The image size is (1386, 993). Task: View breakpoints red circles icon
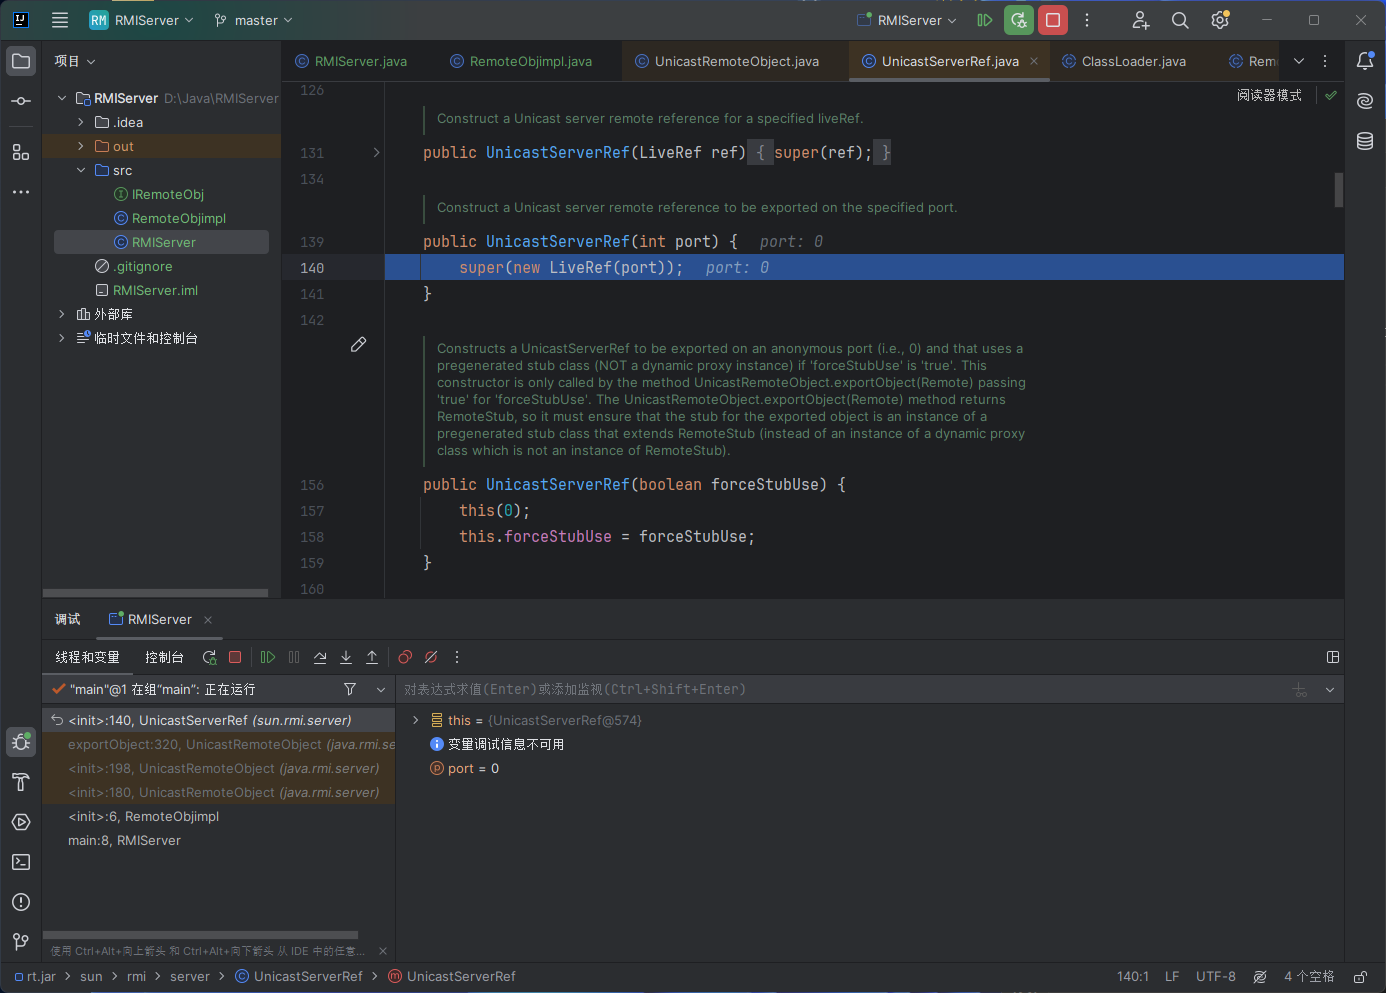(405, 657)
